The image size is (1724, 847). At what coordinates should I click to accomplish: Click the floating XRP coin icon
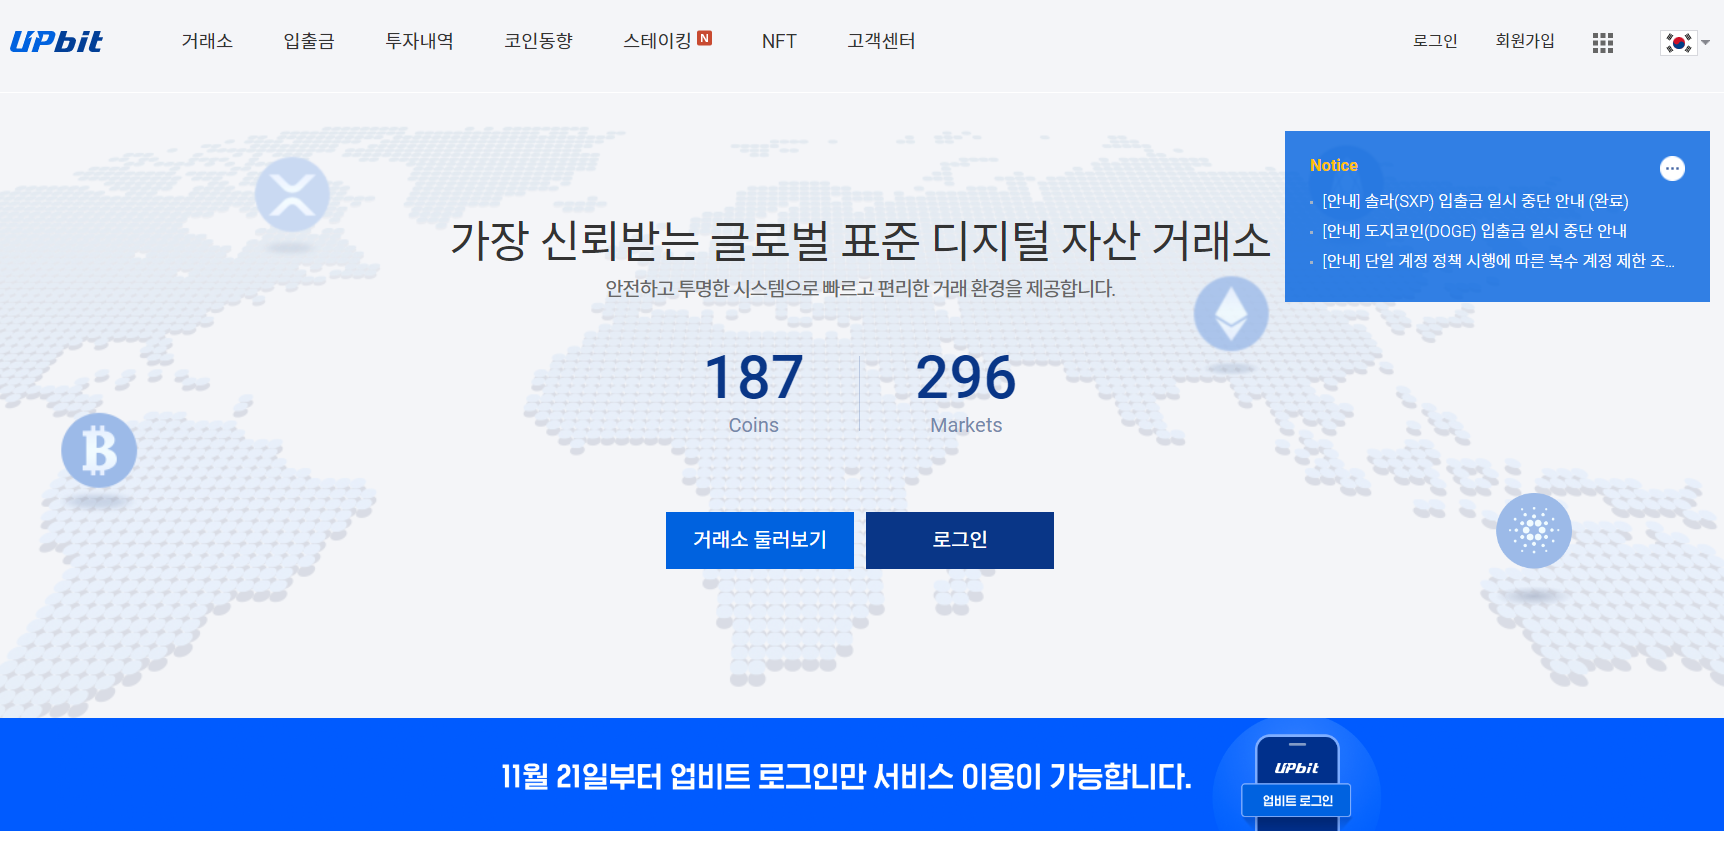292,194
